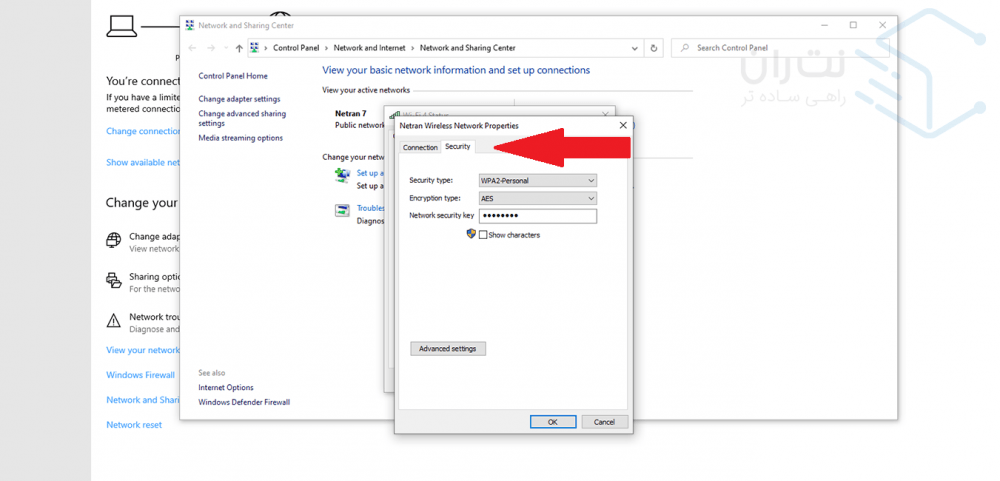Click the Sharing options icon in Settings
This screenshot has height=481, width=1000.
(x=114, y=280)
